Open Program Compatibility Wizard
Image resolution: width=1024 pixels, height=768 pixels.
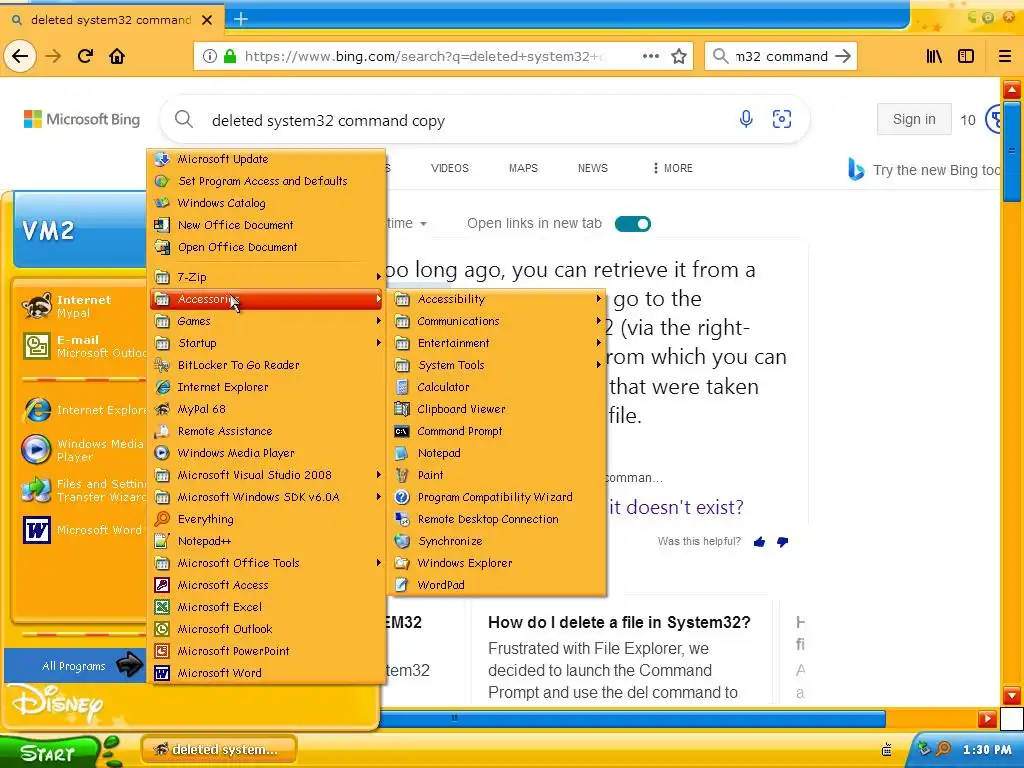[494, 497]
